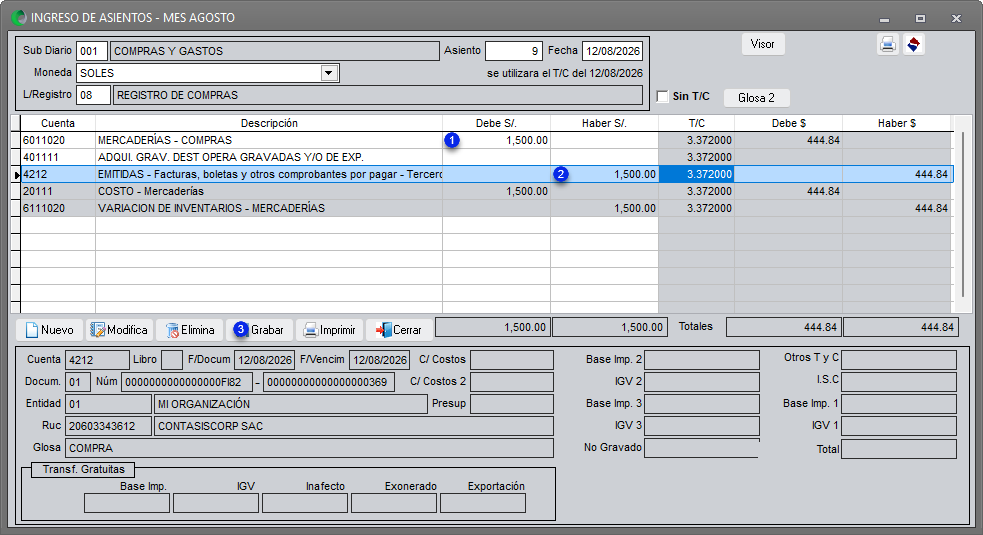Click the Debe S/. column header
The width and height of the screenshot is (983, 535).
coord(497,123)
